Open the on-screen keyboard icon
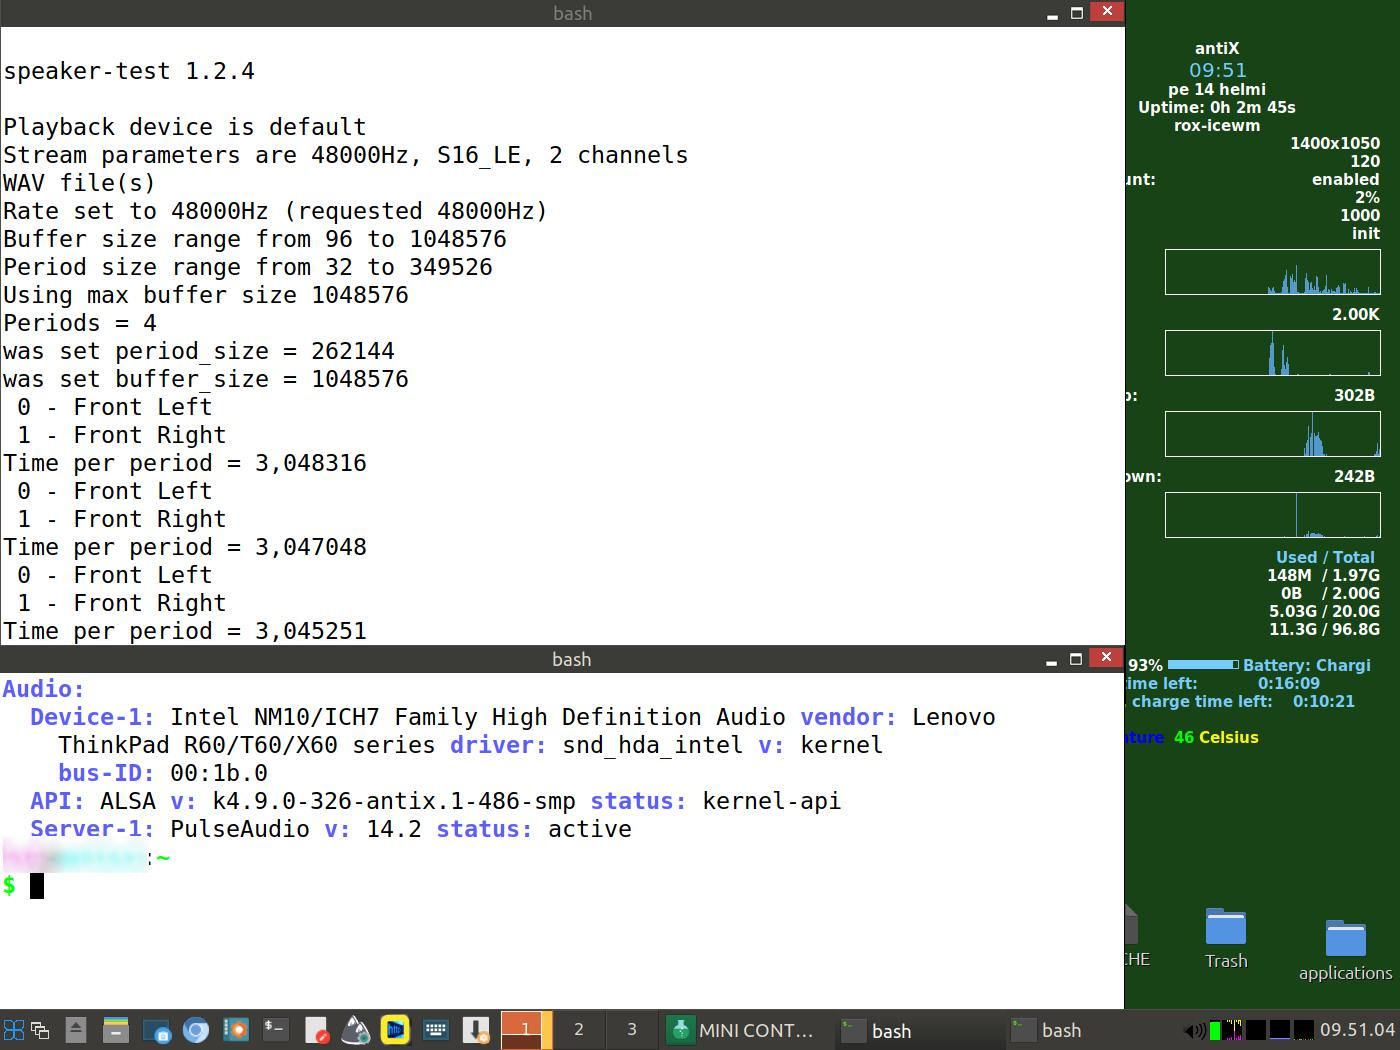1400x1050 pixels. point(435,1030)
